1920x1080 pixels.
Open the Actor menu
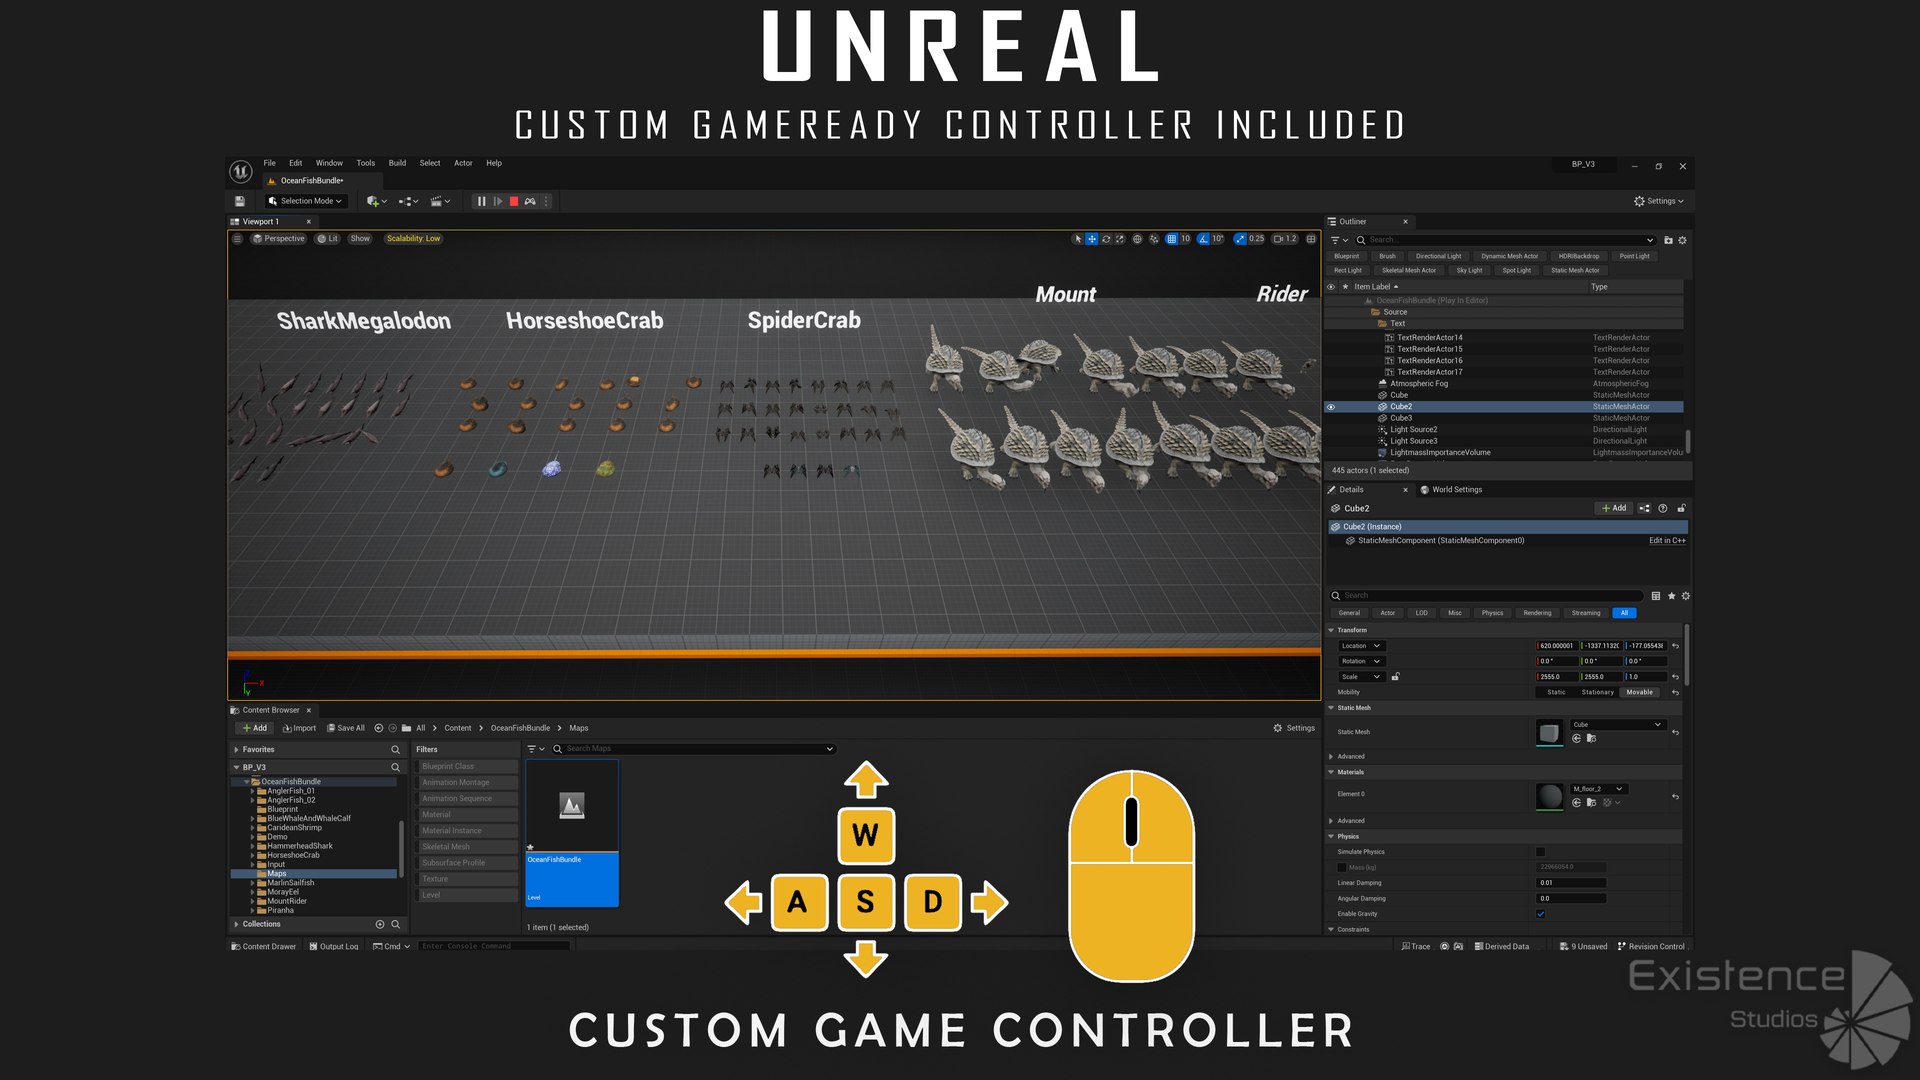click(463, 163)
